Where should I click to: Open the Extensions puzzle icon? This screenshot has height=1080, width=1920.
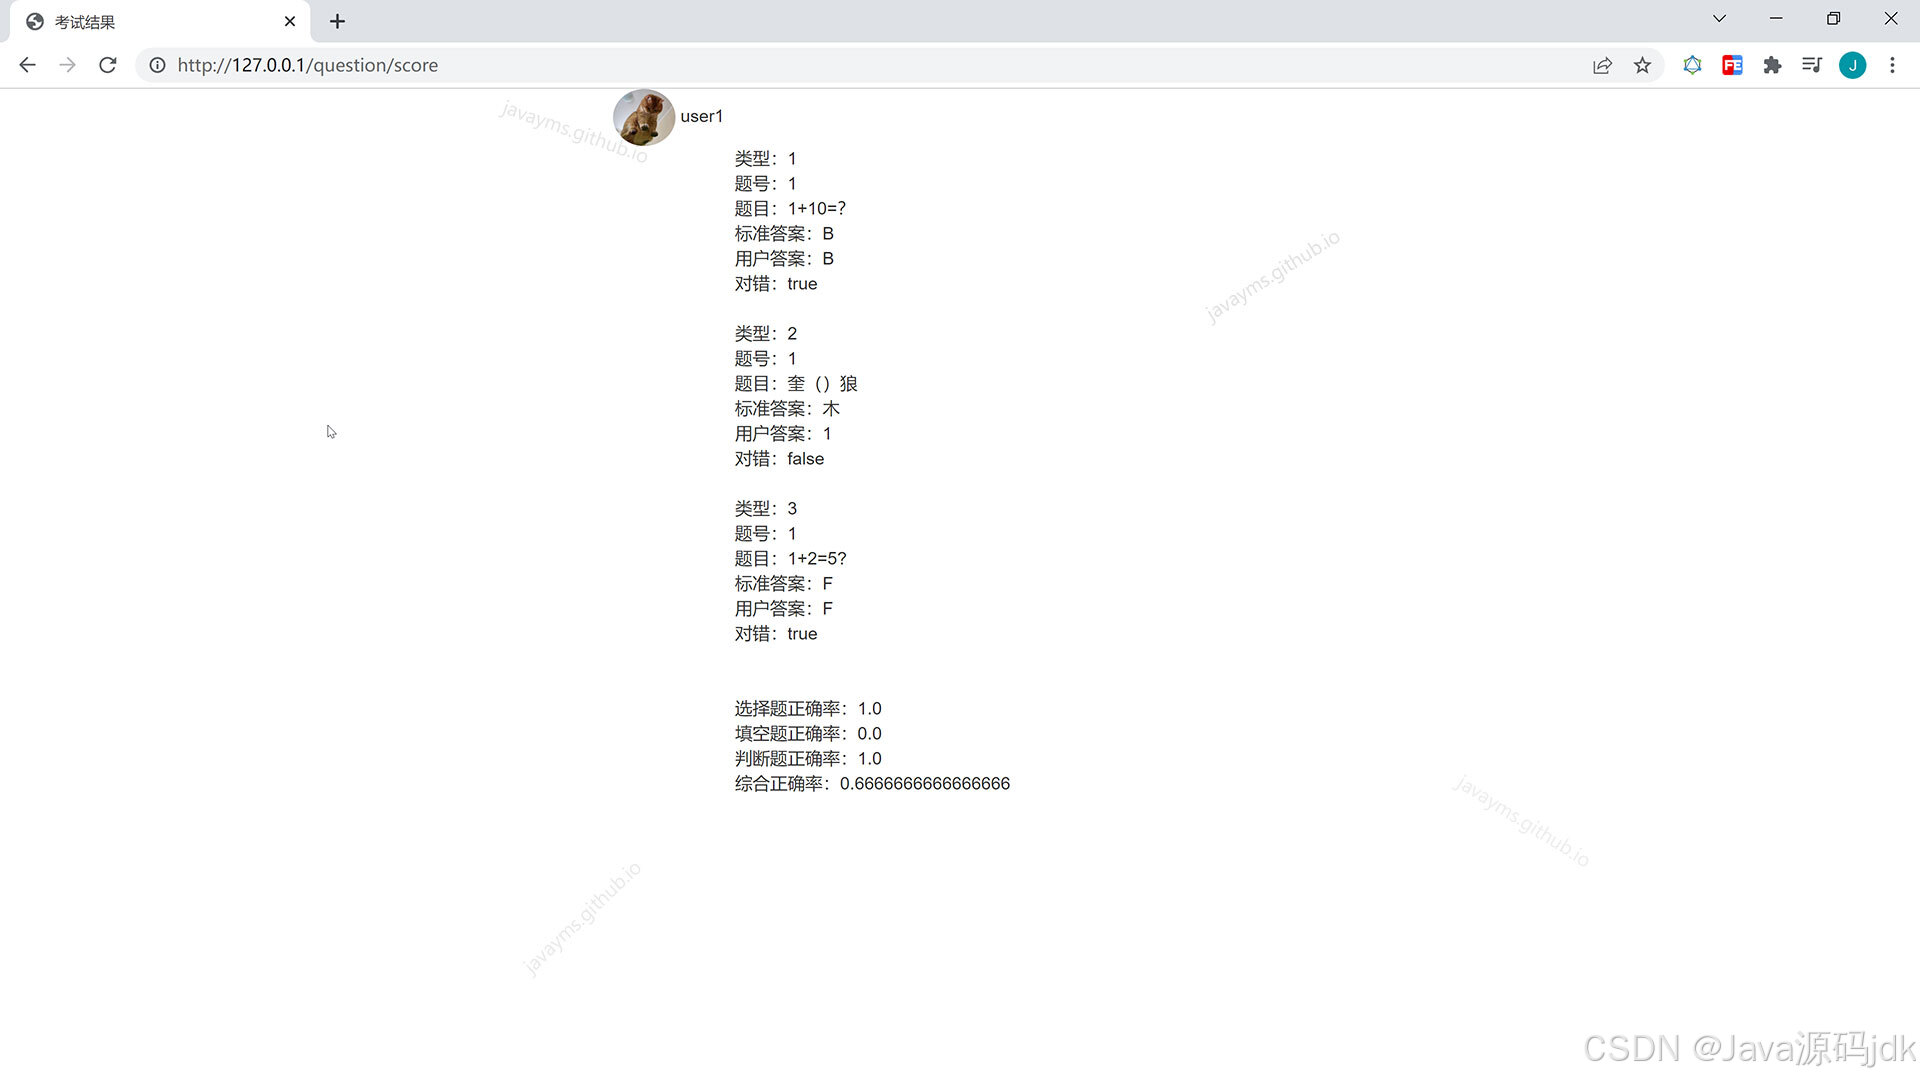point(1772,65)
